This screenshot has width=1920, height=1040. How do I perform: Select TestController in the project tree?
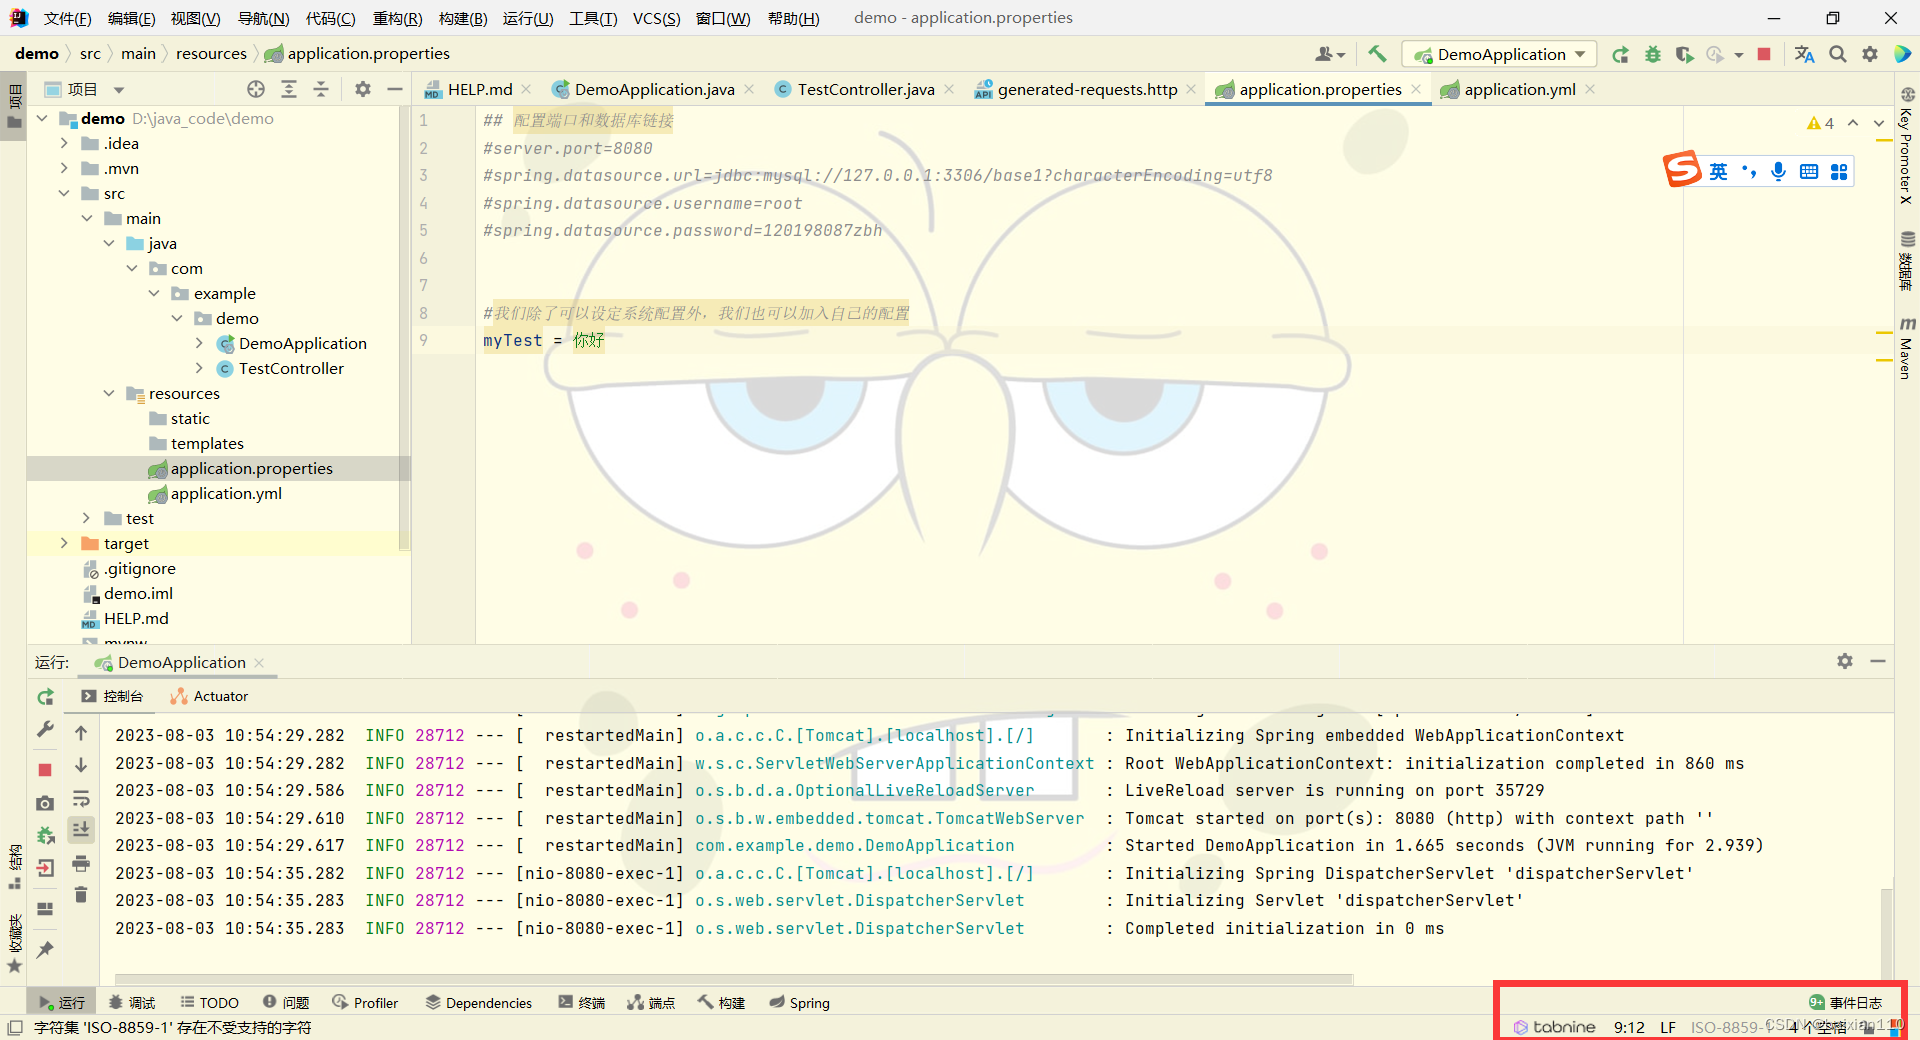coord(291,368)
